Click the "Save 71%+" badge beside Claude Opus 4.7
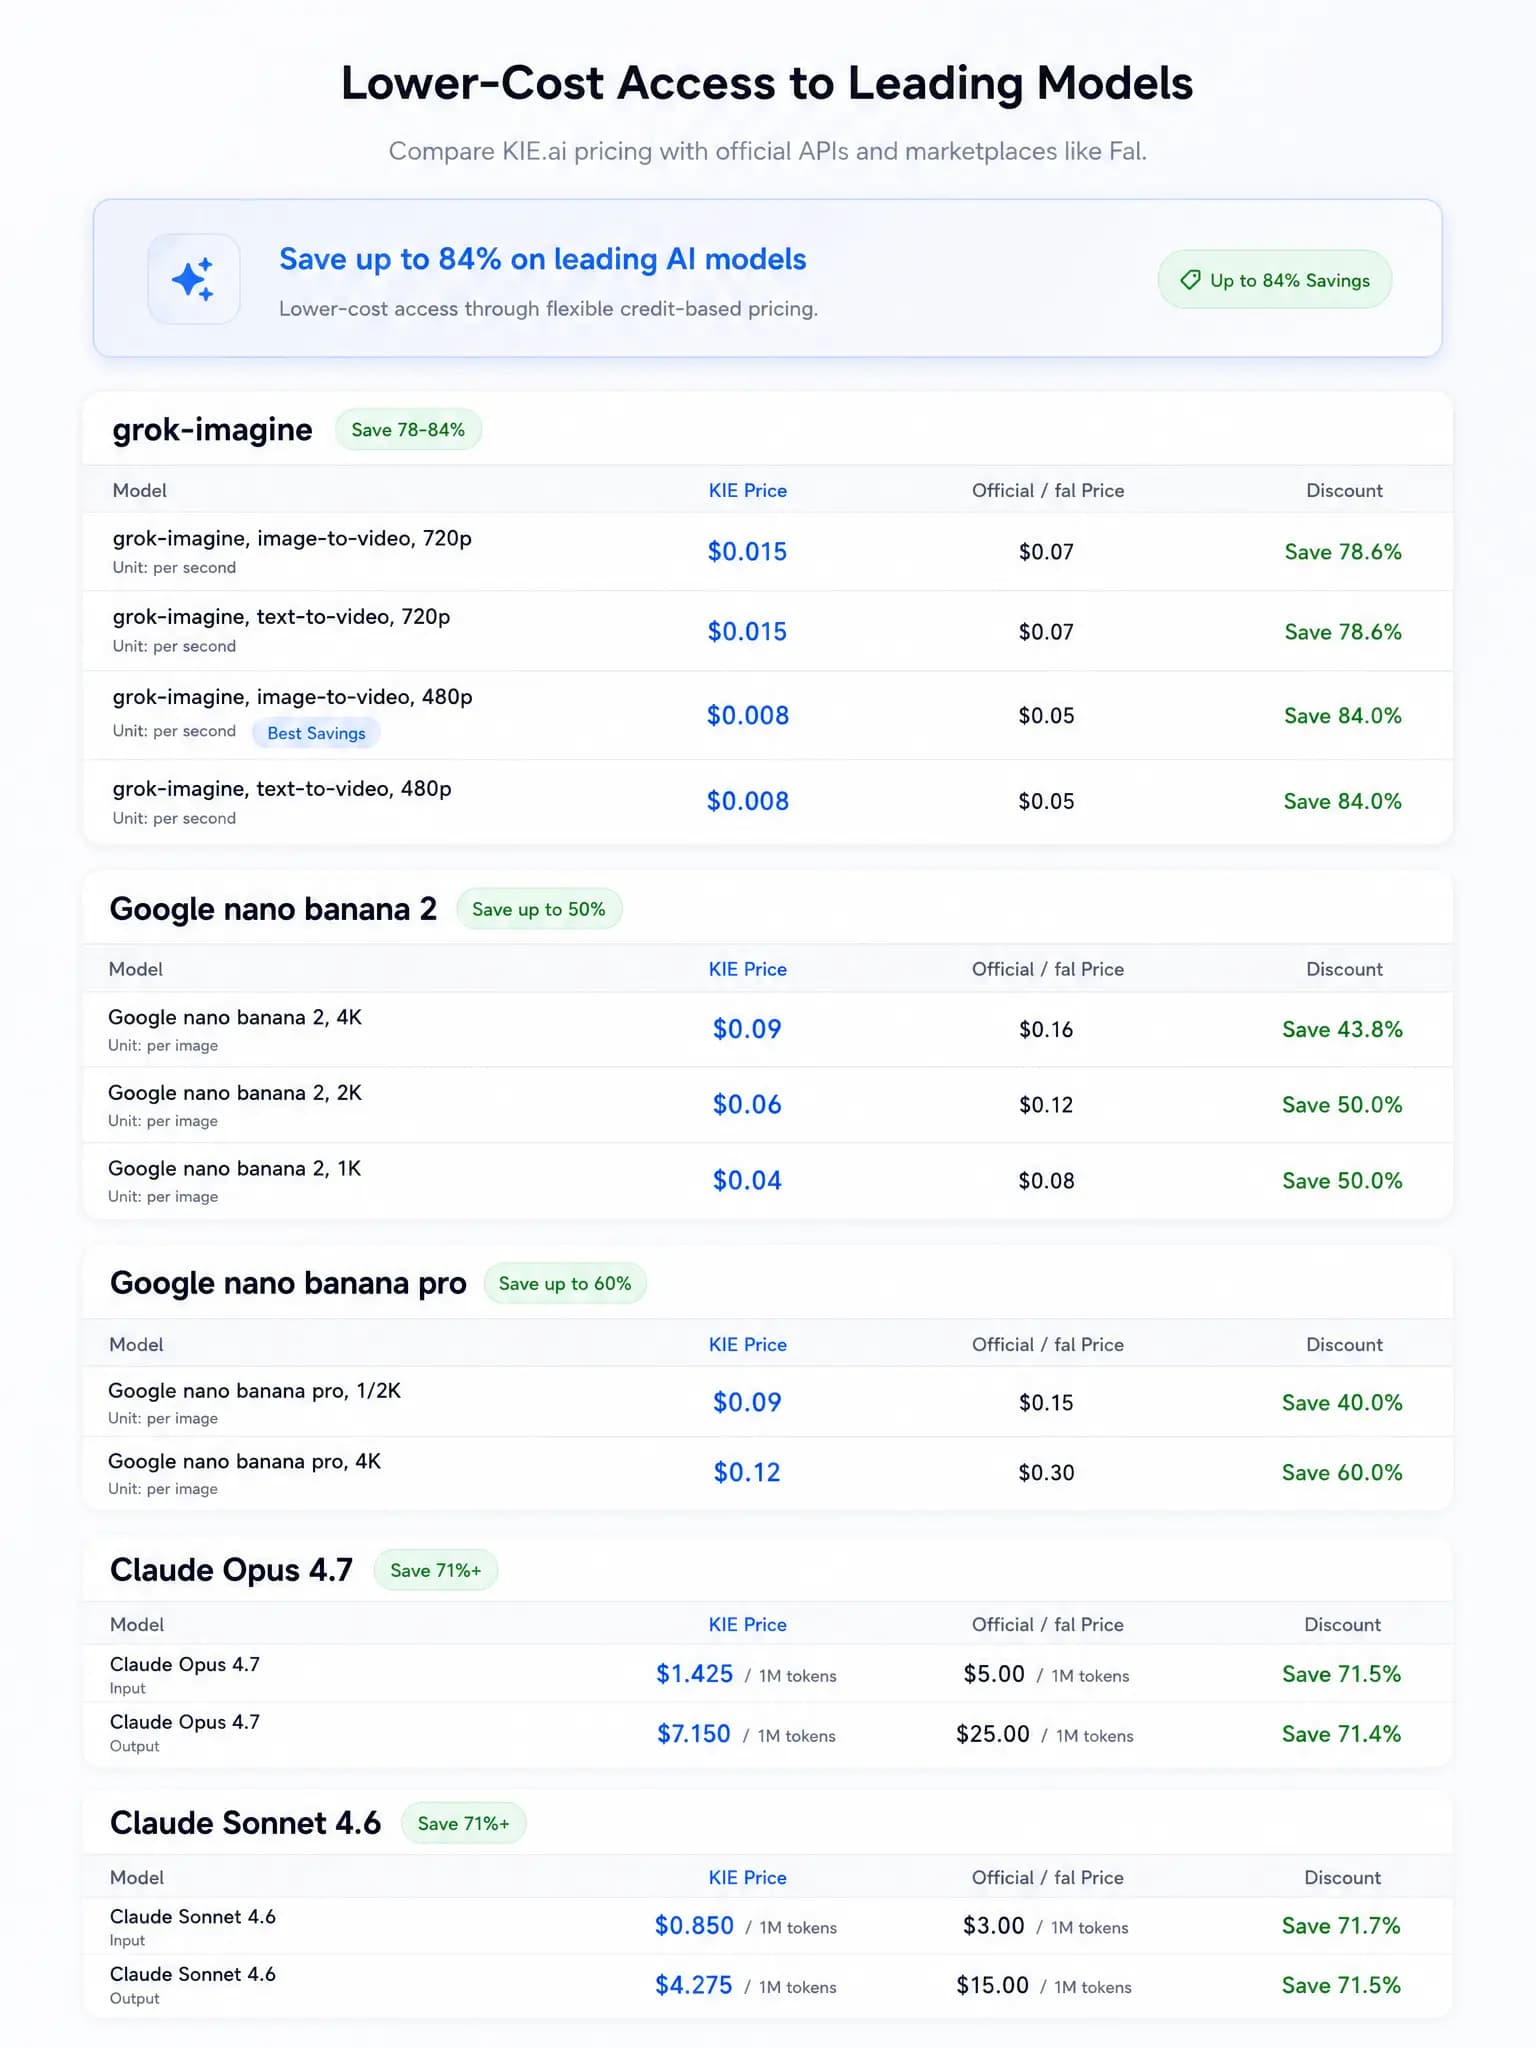Screen dimensions: 1536x2048 coord(436,1570)
